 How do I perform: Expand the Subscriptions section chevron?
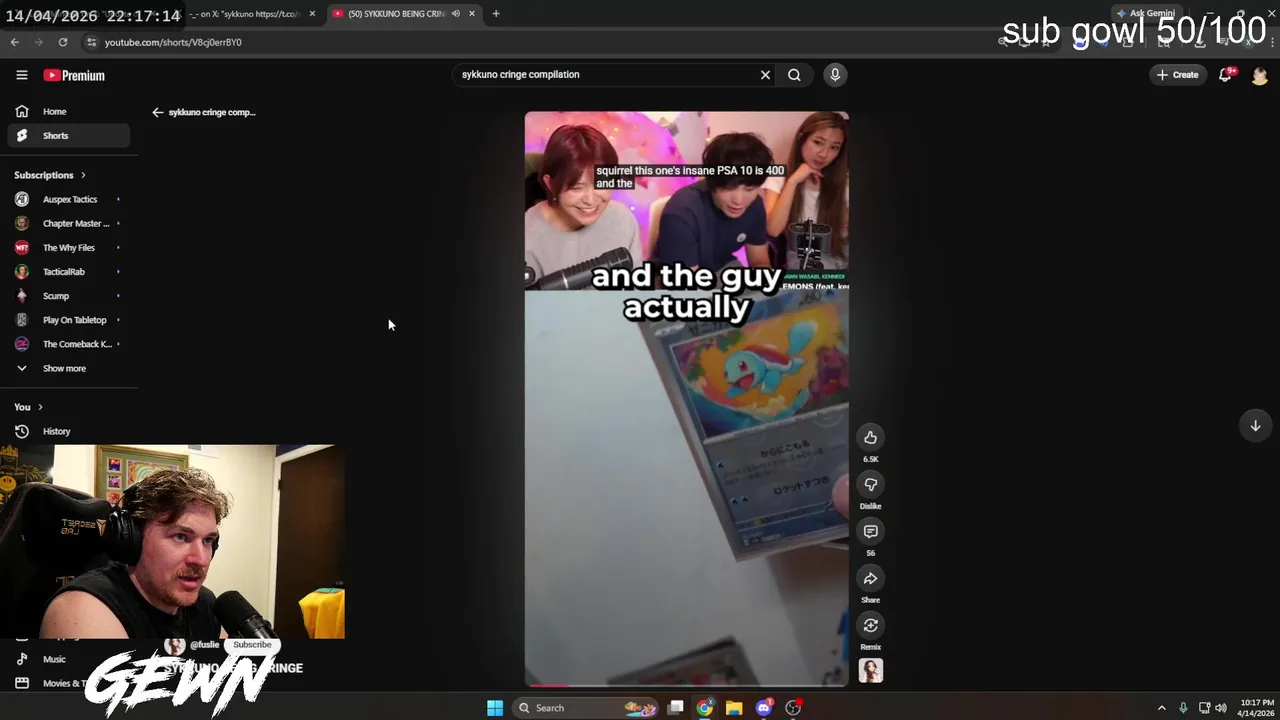83,175
